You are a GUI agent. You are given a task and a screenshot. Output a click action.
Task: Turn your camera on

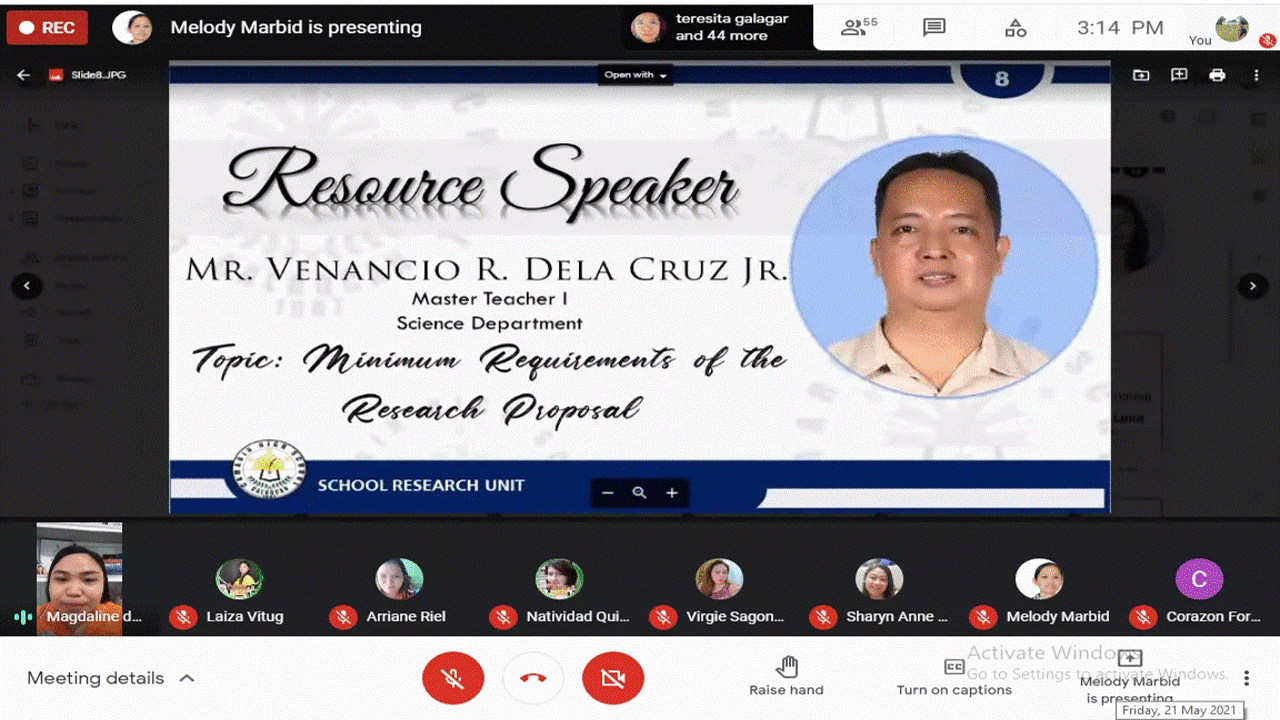613,680
